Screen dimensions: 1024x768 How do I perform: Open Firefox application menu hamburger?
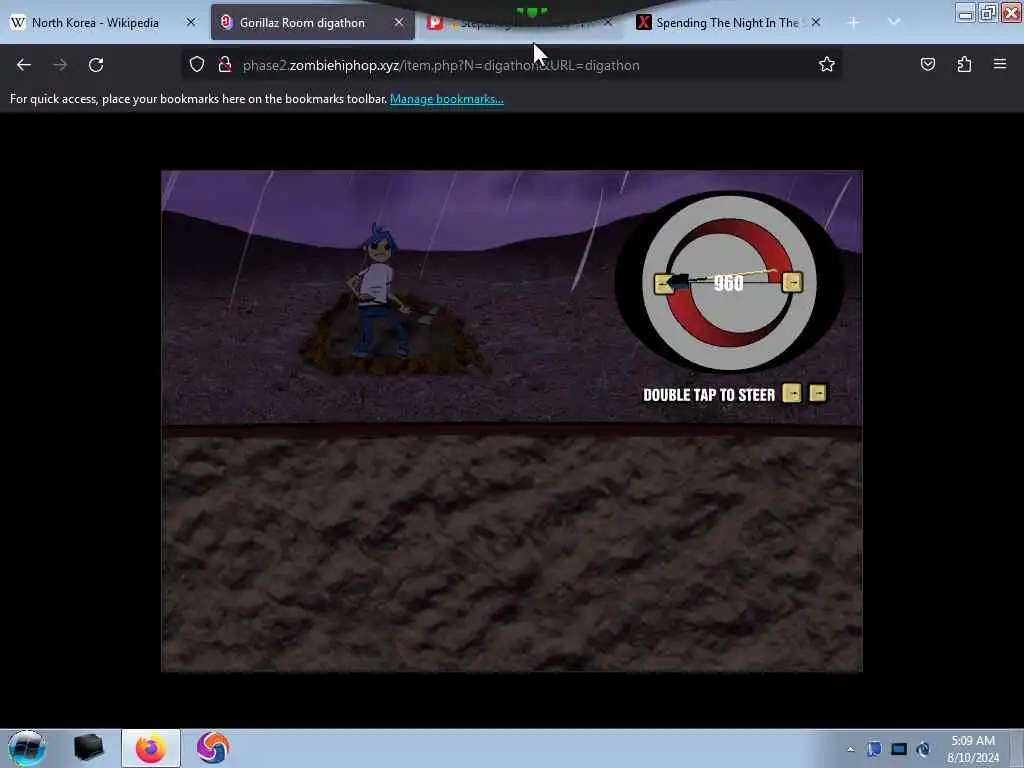[1000, 64]
